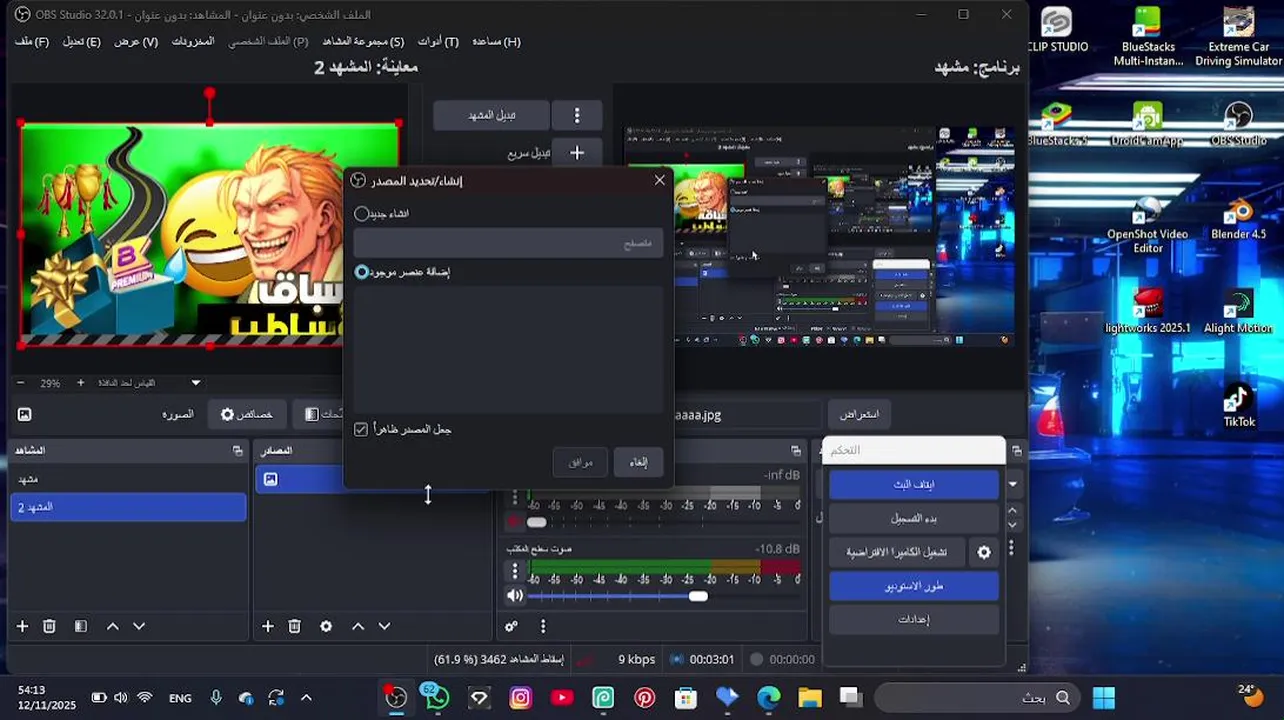Open scene filters icon in the Scenes panel

[81, 626]
